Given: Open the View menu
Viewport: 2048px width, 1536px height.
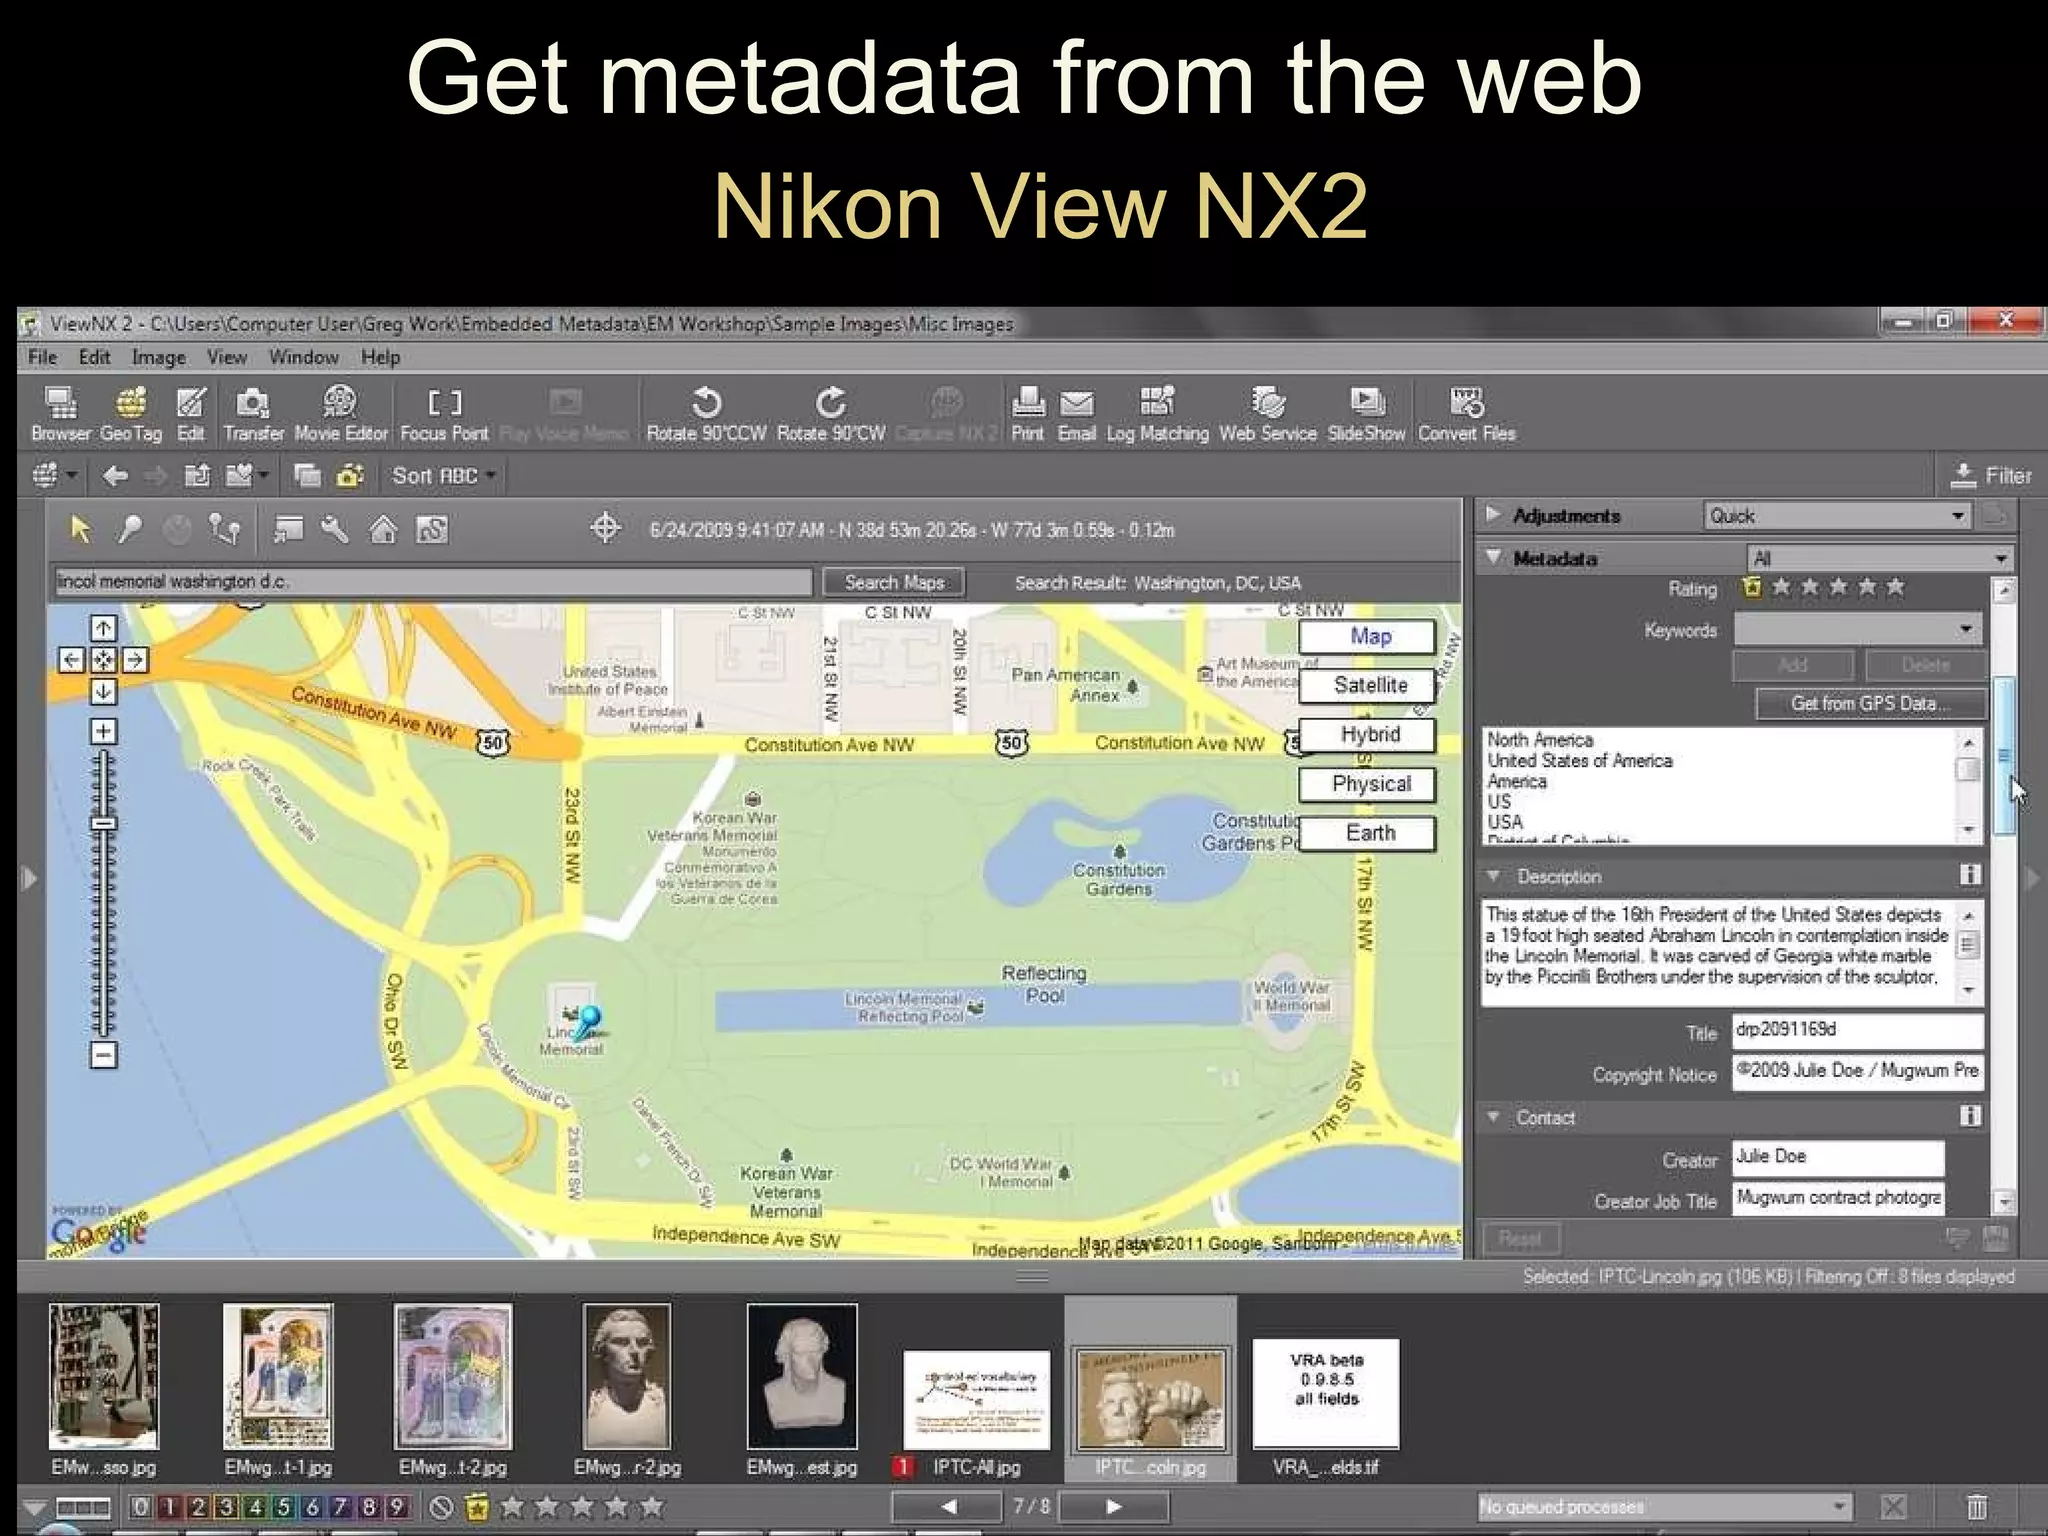Looking at the screenshot, I should (x=227, y=357).
